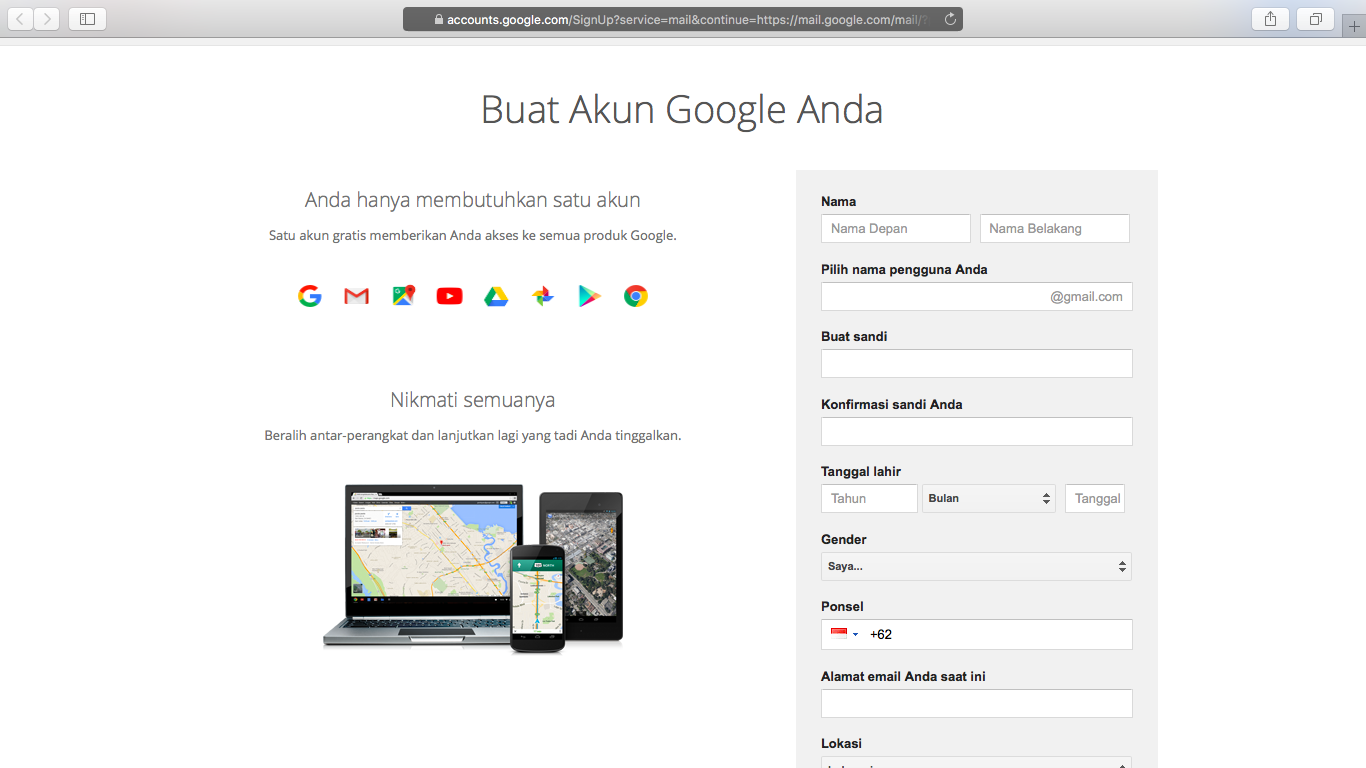Click the Google Maps pin icon
The height and width of the screenshot is (768, 1366).
pyautogui.click(x=403, y=296)
